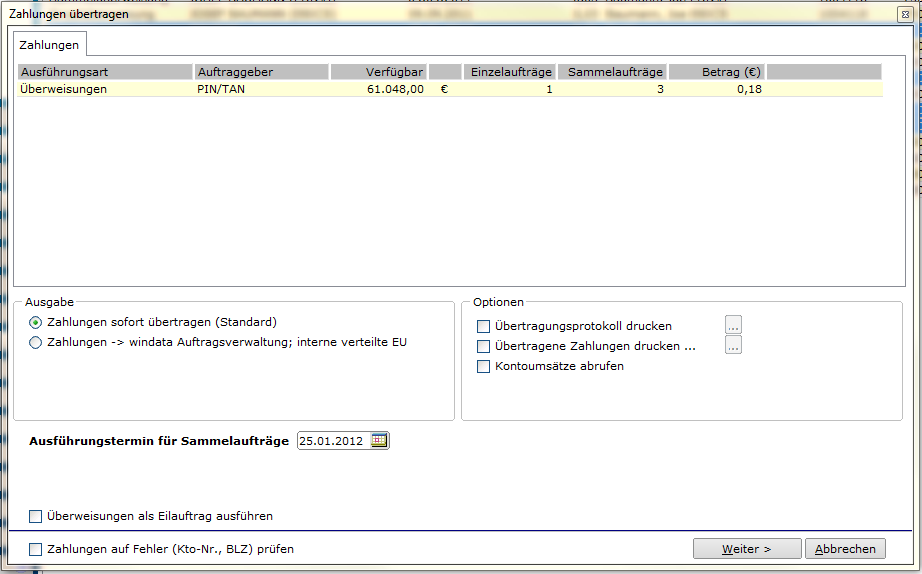
Task: Select Zahlungen sofort übertragen (Standard)
Action: pyautogui.click(x=36, y=322)
